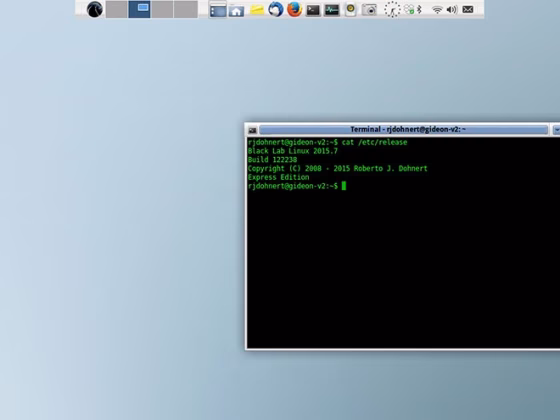Launch the speaker audio player icon
This screenshot has width=560, height=420.
click(x=350, y=9)
